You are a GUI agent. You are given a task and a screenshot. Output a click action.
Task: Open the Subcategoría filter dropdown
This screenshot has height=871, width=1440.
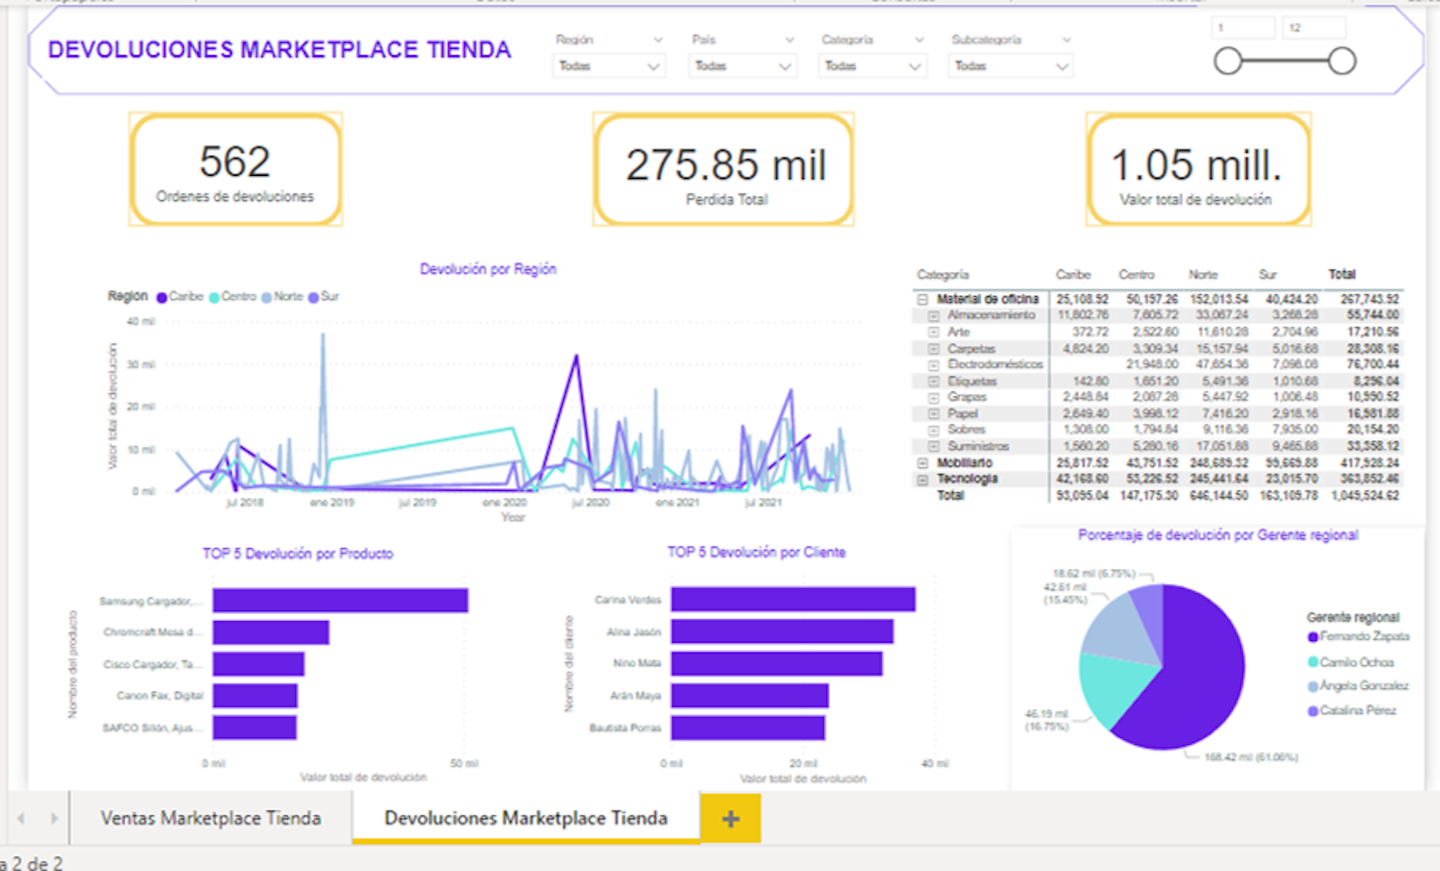[x=1009, y=66]
